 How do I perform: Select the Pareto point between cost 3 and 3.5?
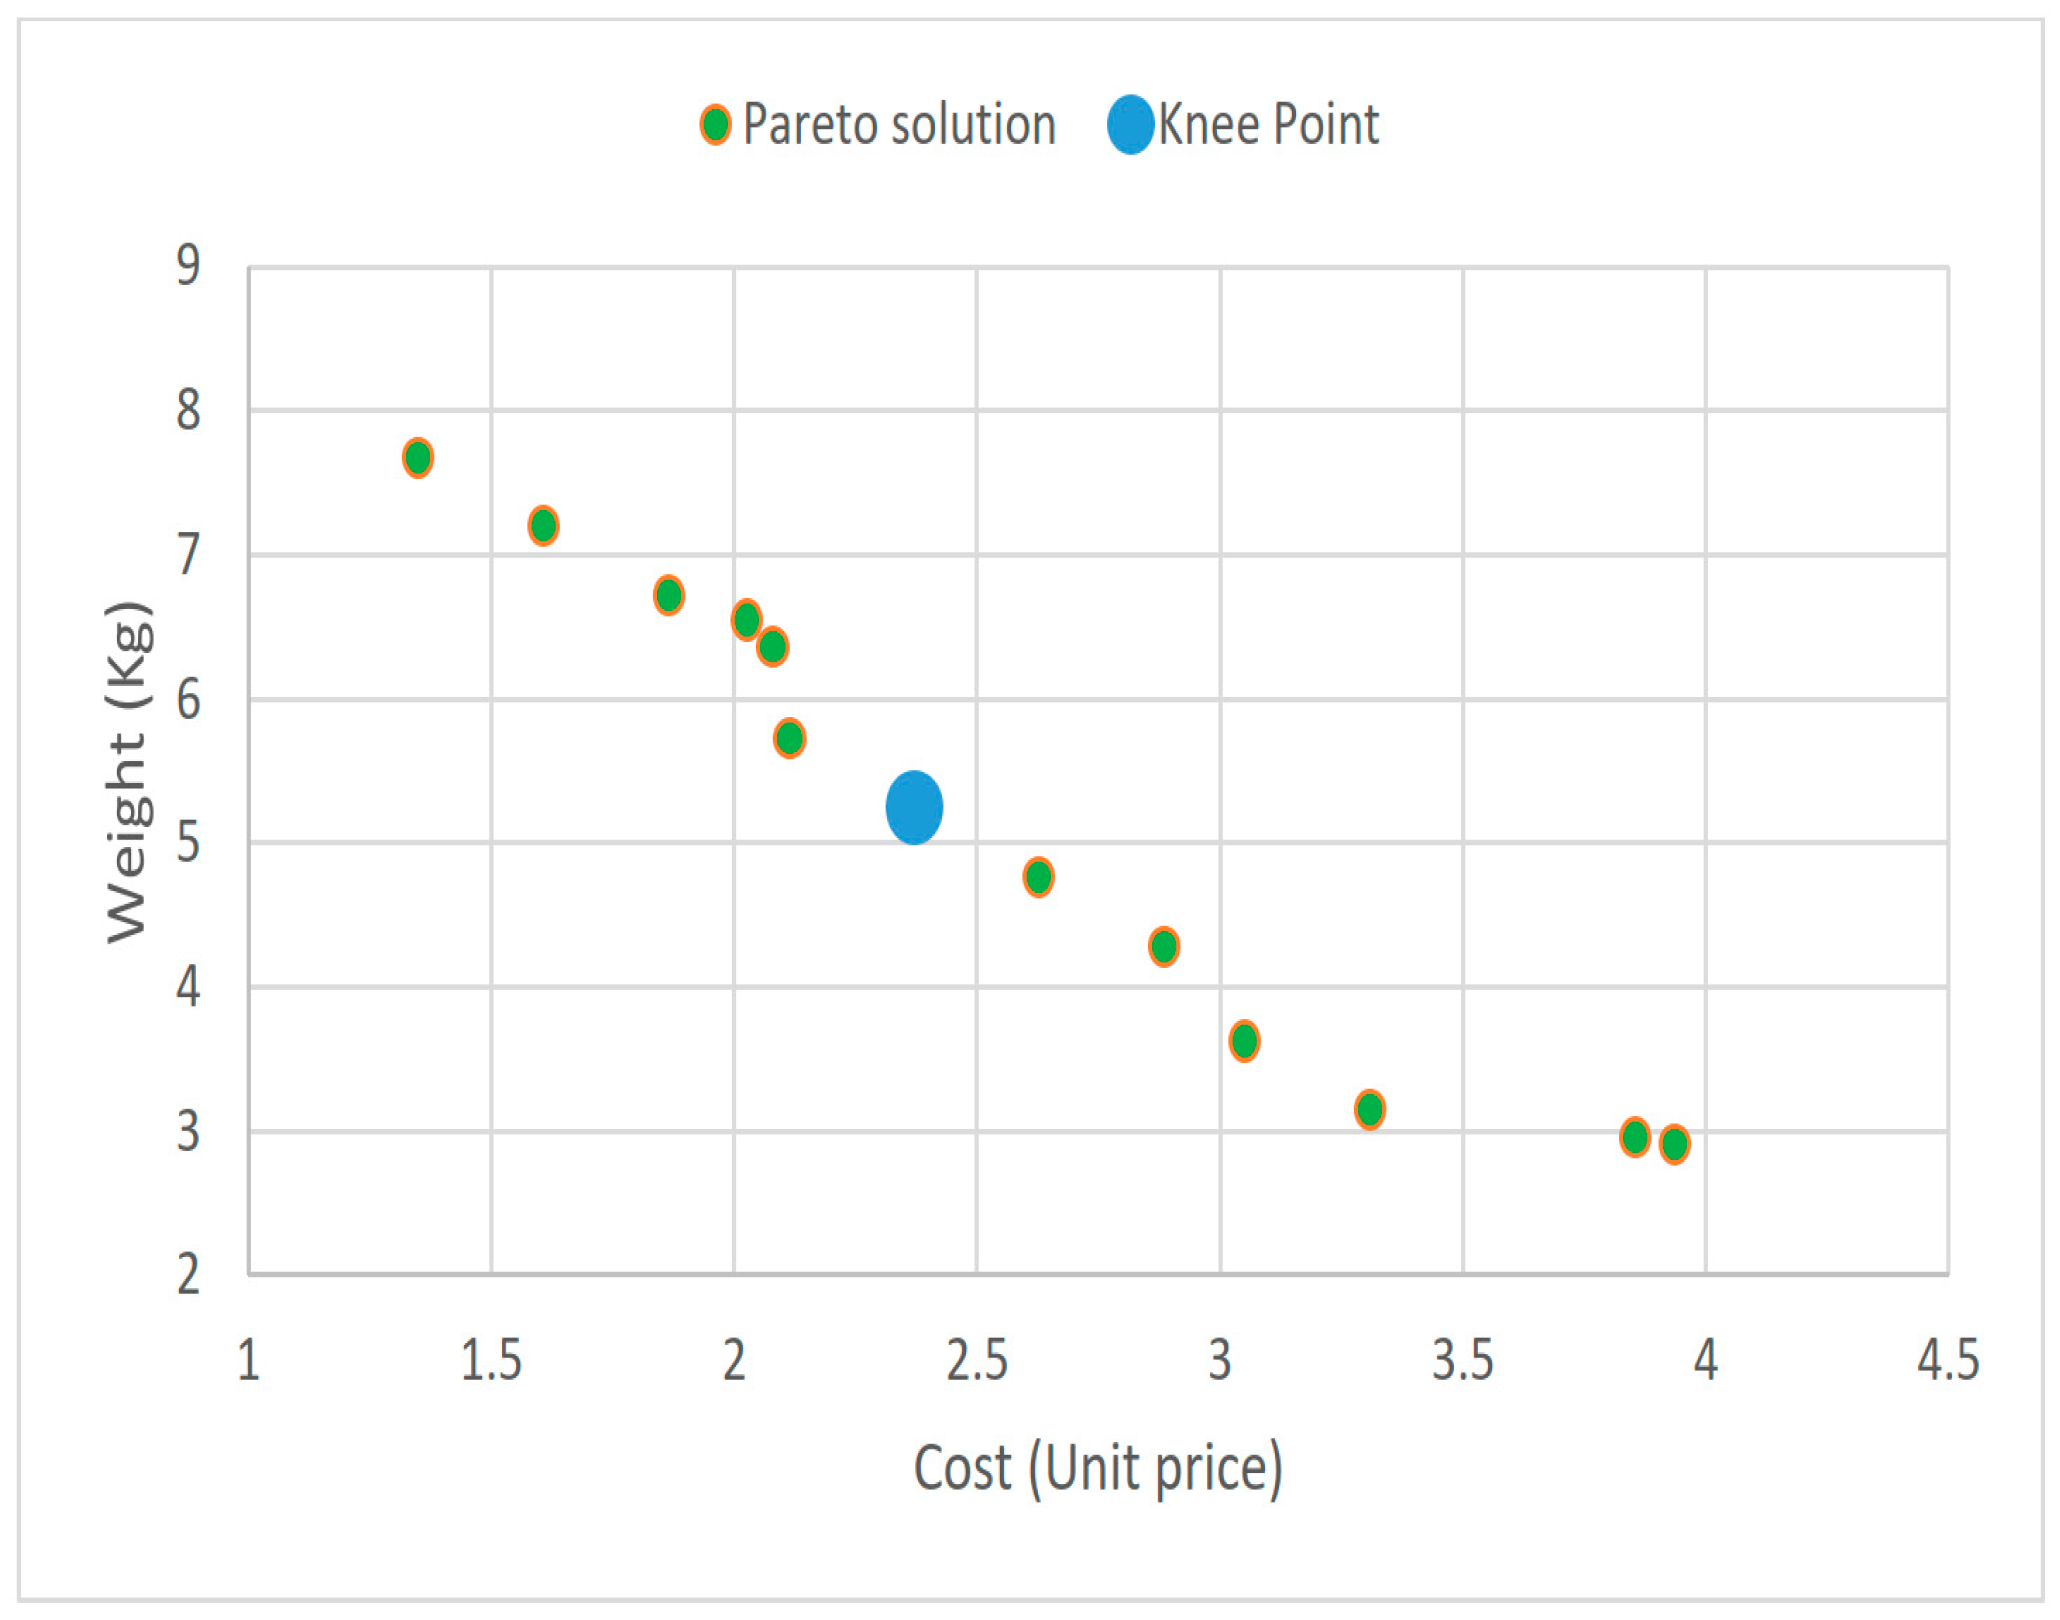coord(1370,1109)
